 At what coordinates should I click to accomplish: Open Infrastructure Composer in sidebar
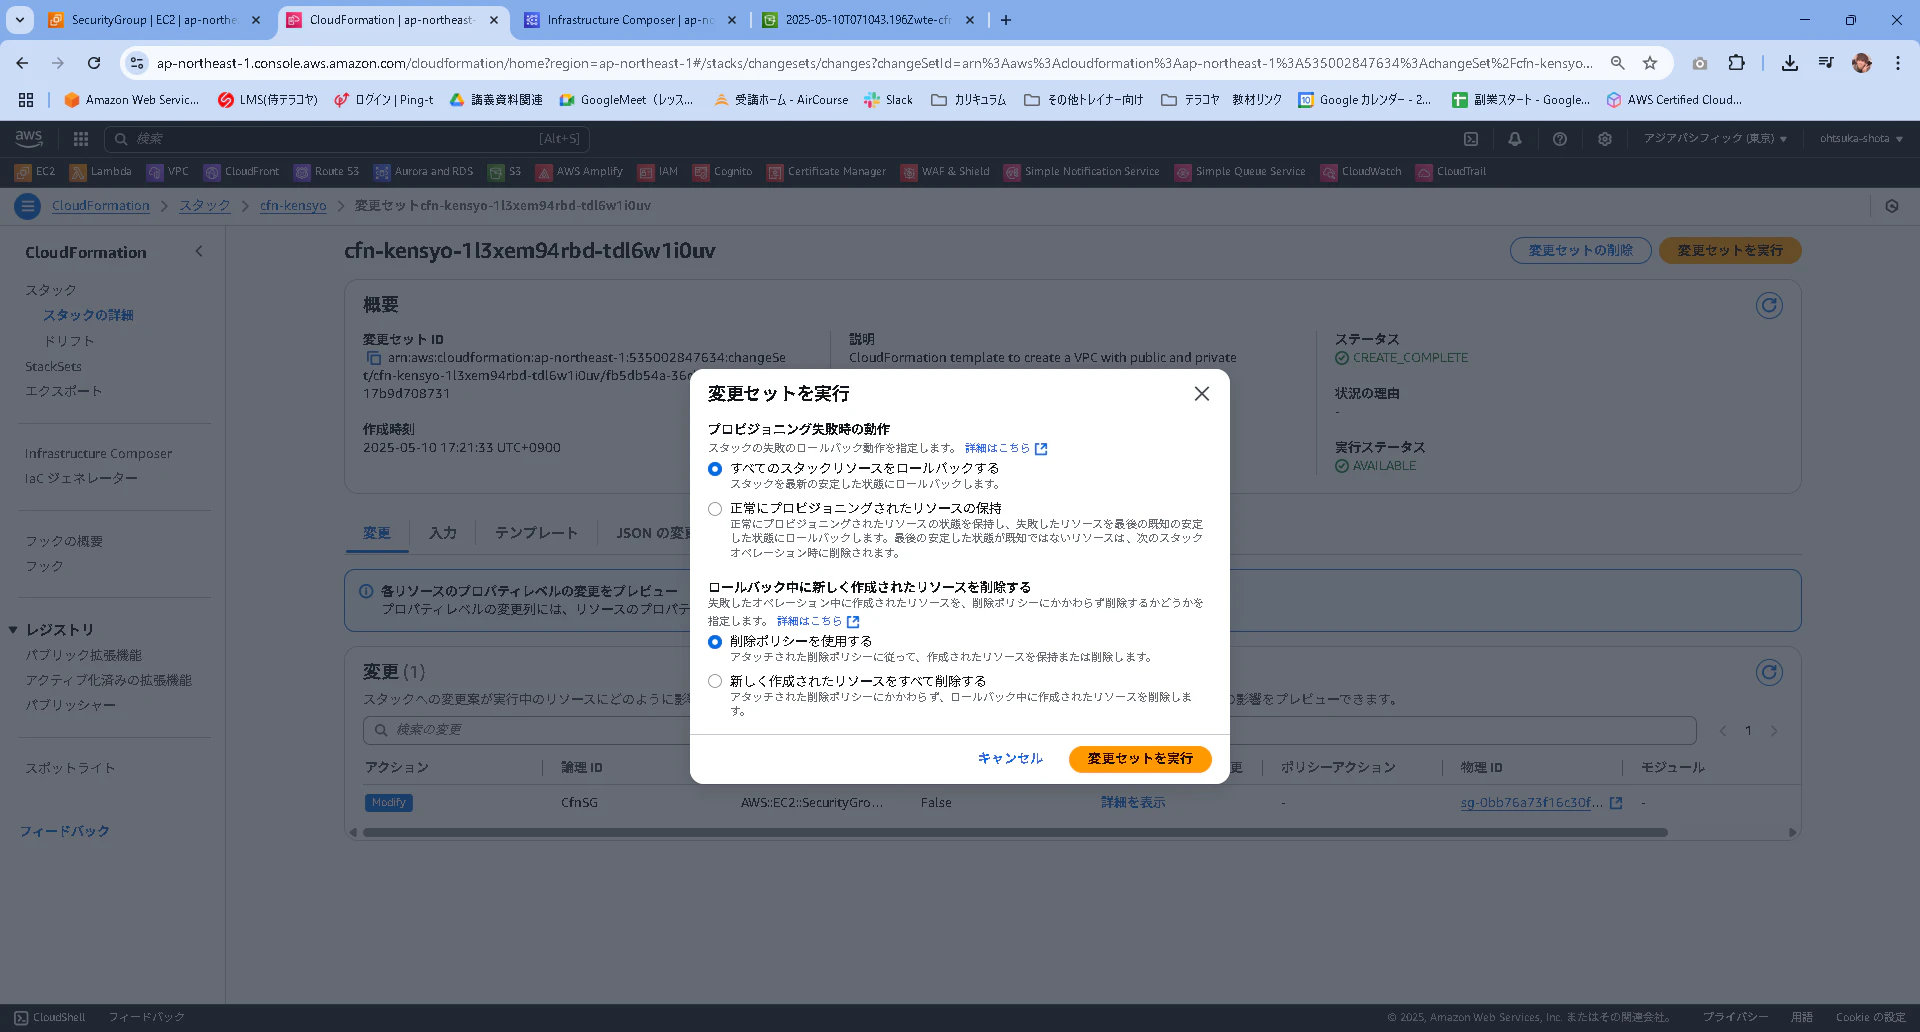click(99, 453)
